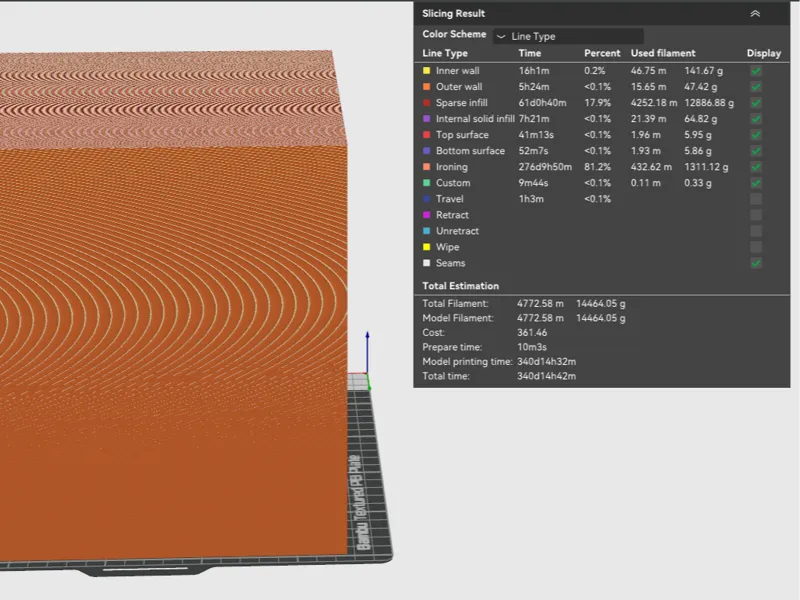Click the Display column header
Image resolution: width=800 pixels, height=600 pixels.
click(x=764, y=53)
